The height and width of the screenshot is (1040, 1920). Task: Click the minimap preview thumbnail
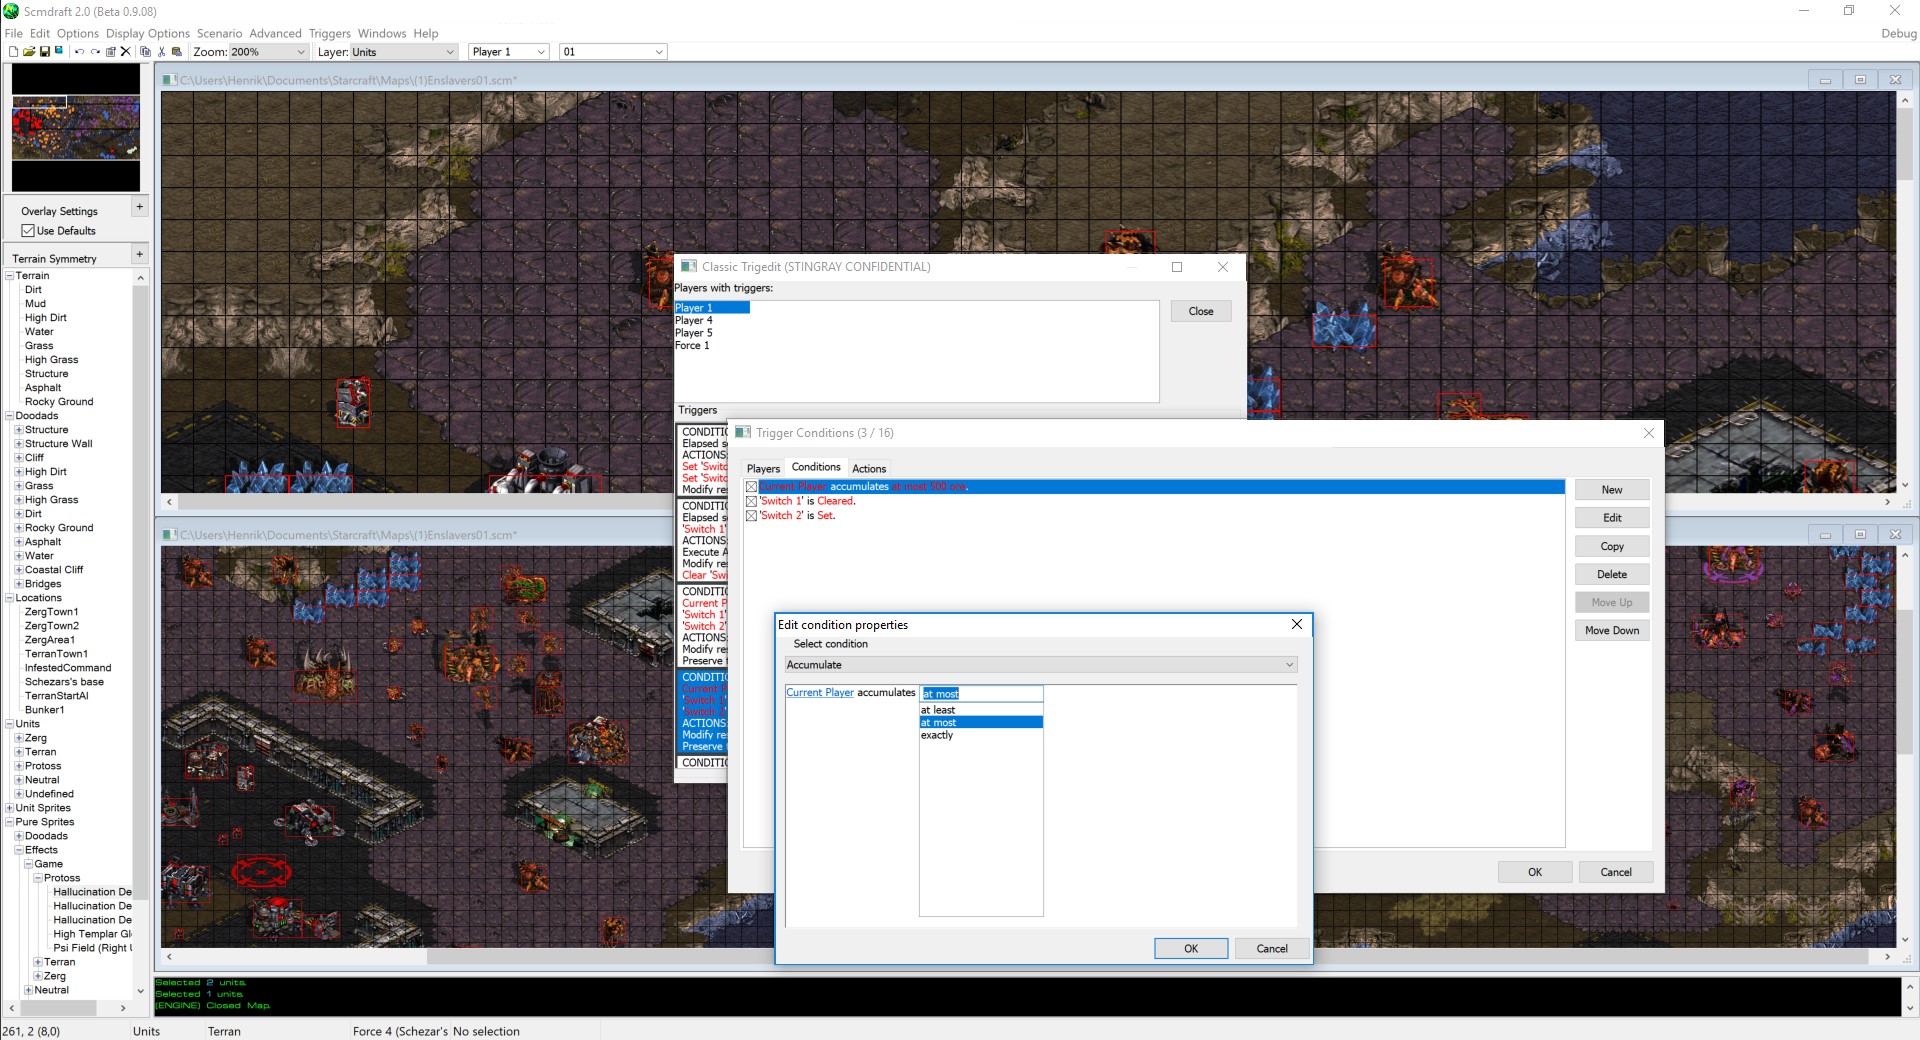click(x=76, y=128)
